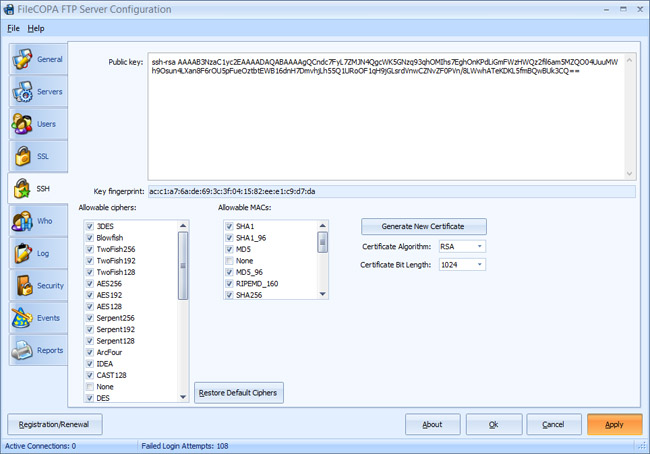Viewport: 650px width, 454px height.
Task: Toggle the 3DES cipher checkbox
Action: point(90,226)
